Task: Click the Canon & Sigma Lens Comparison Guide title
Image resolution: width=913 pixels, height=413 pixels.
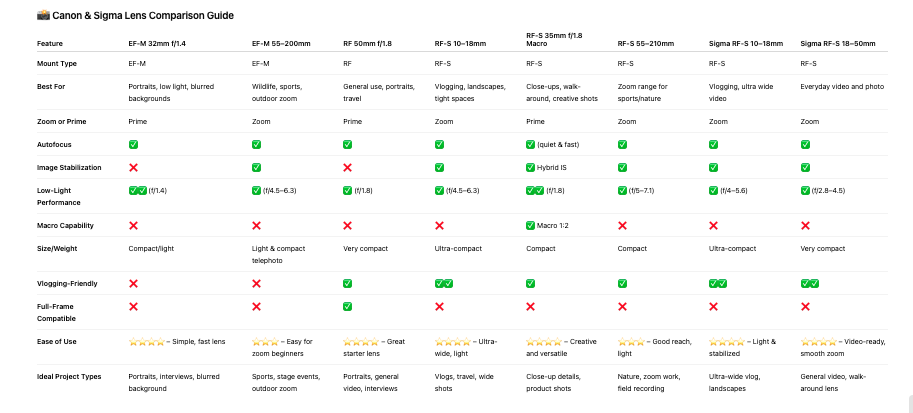Action: pos(143,16)
